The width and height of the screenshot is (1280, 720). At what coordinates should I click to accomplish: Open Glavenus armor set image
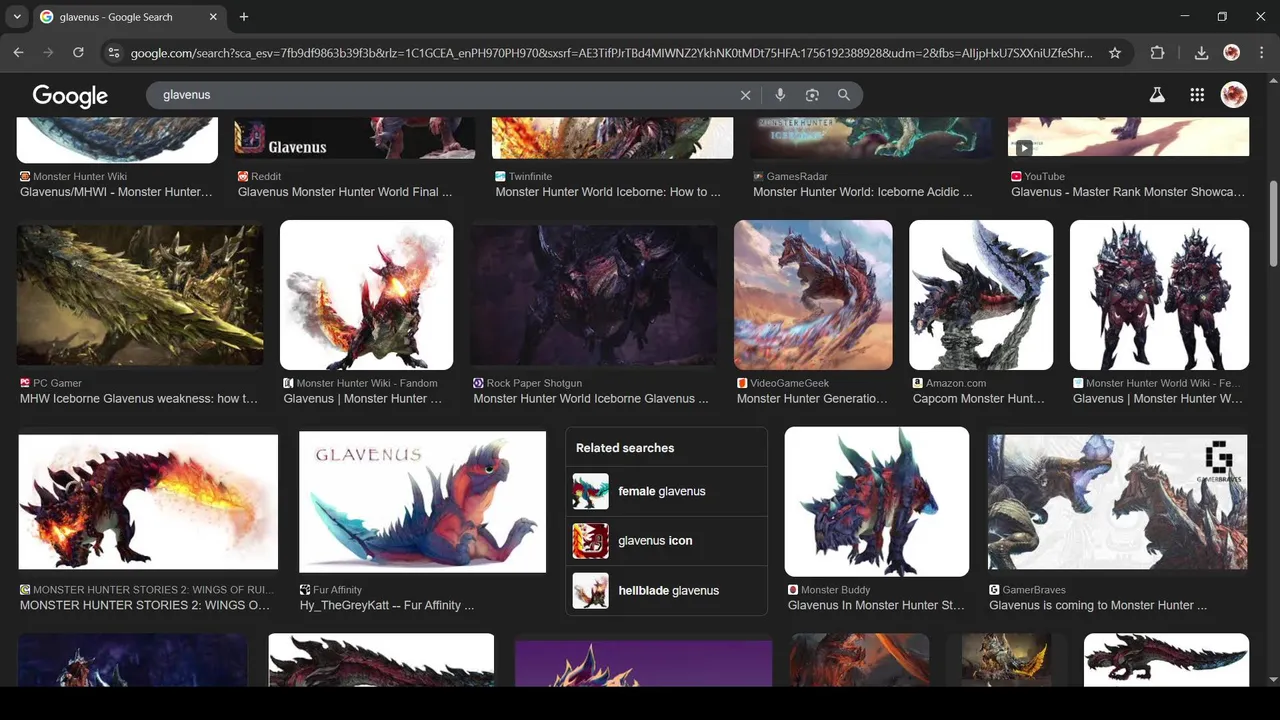(x=1159, y=295)
